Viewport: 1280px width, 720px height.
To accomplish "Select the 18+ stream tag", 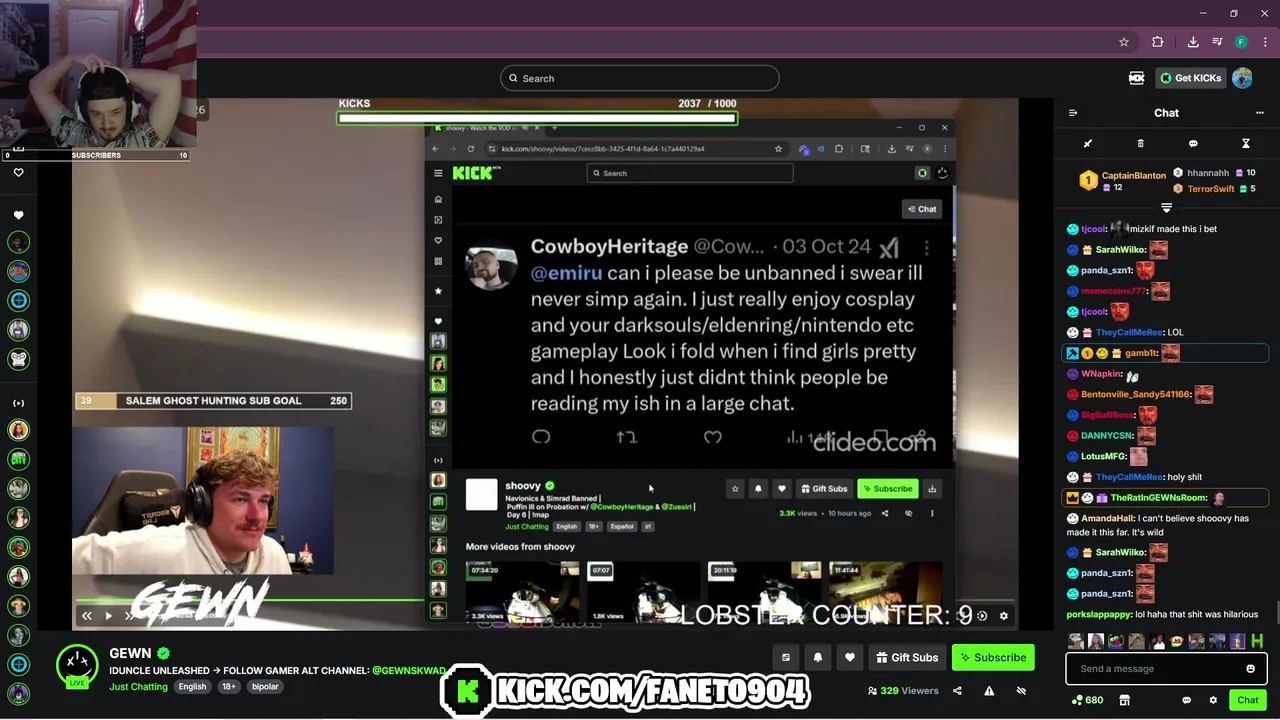I will 229,687.
